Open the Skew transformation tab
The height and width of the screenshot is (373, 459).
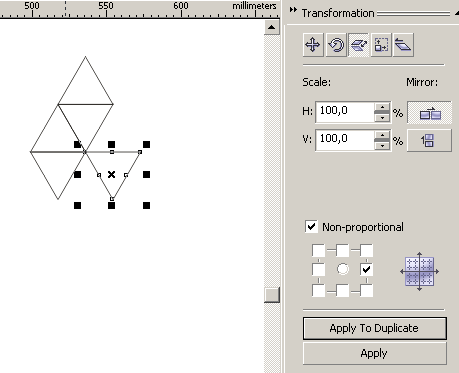pyautogui.click(x=403, y=45)
